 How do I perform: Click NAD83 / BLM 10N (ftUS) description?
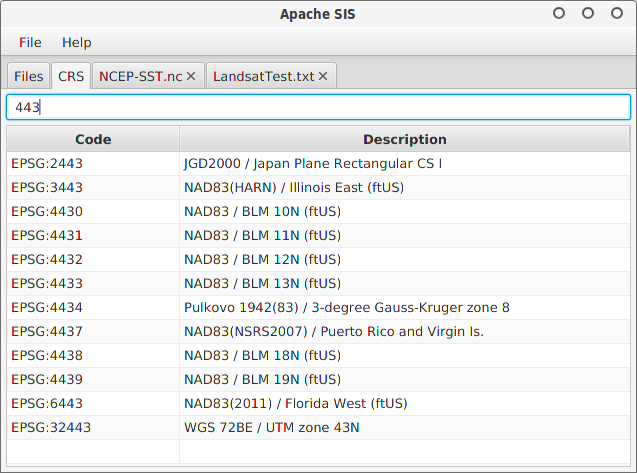(x=262, y=211)
